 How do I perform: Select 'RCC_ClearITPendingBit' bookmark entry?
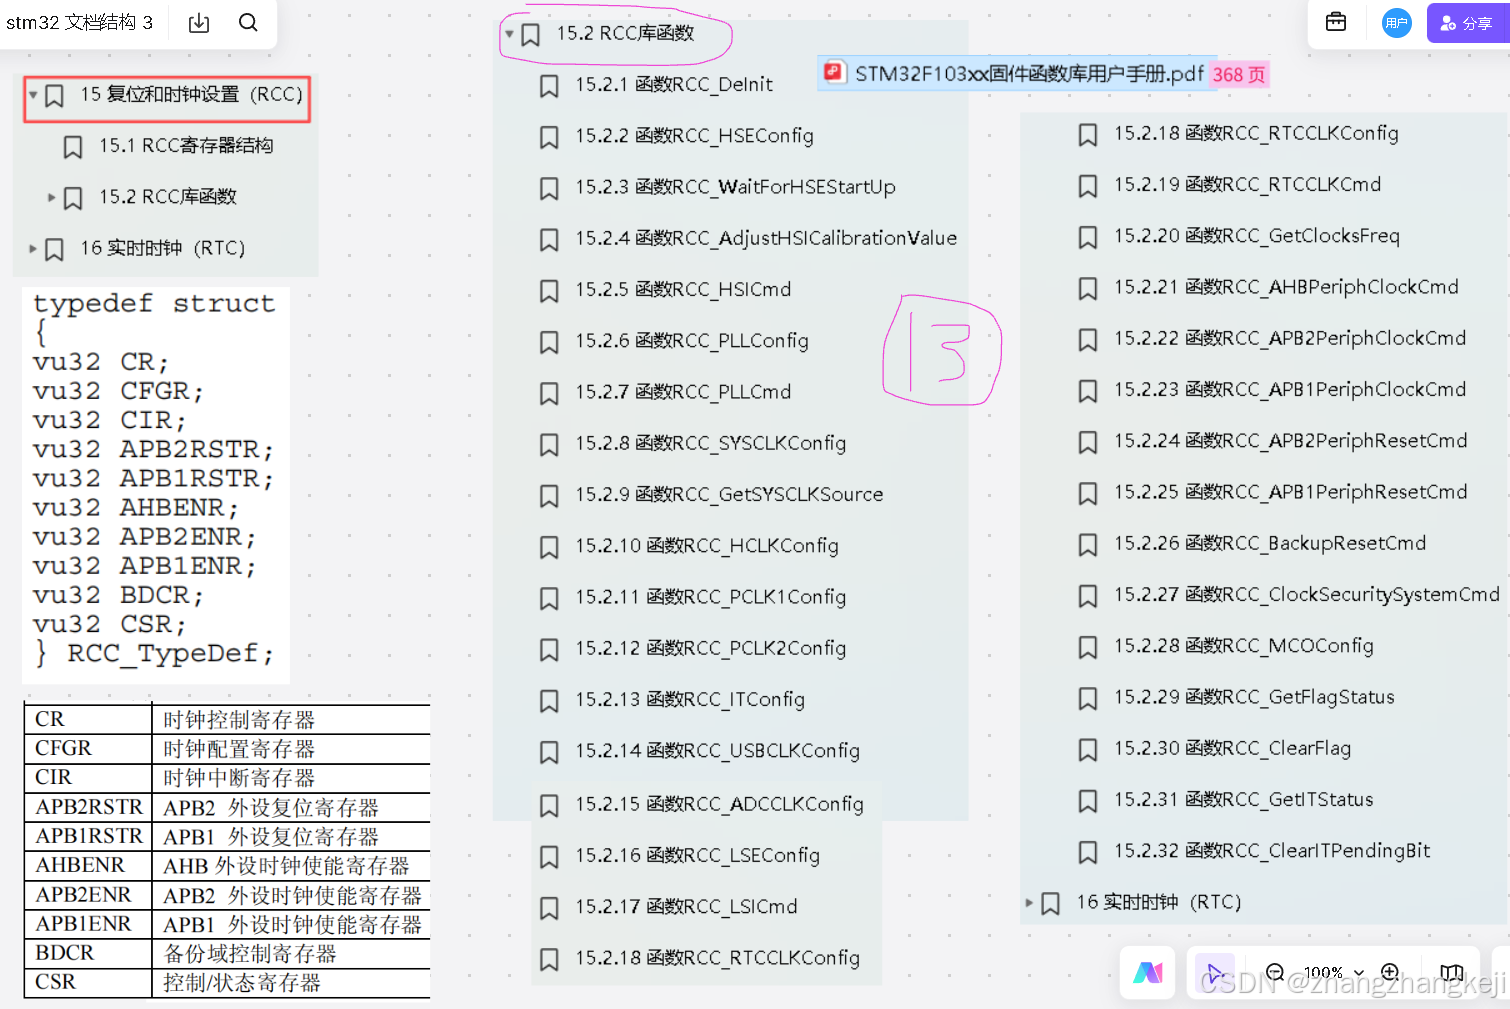coord(1272,850)
